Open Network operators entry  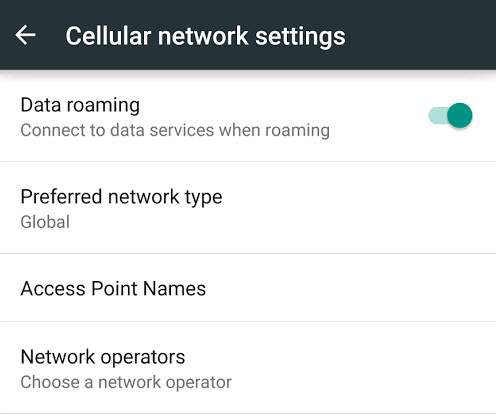248,368
